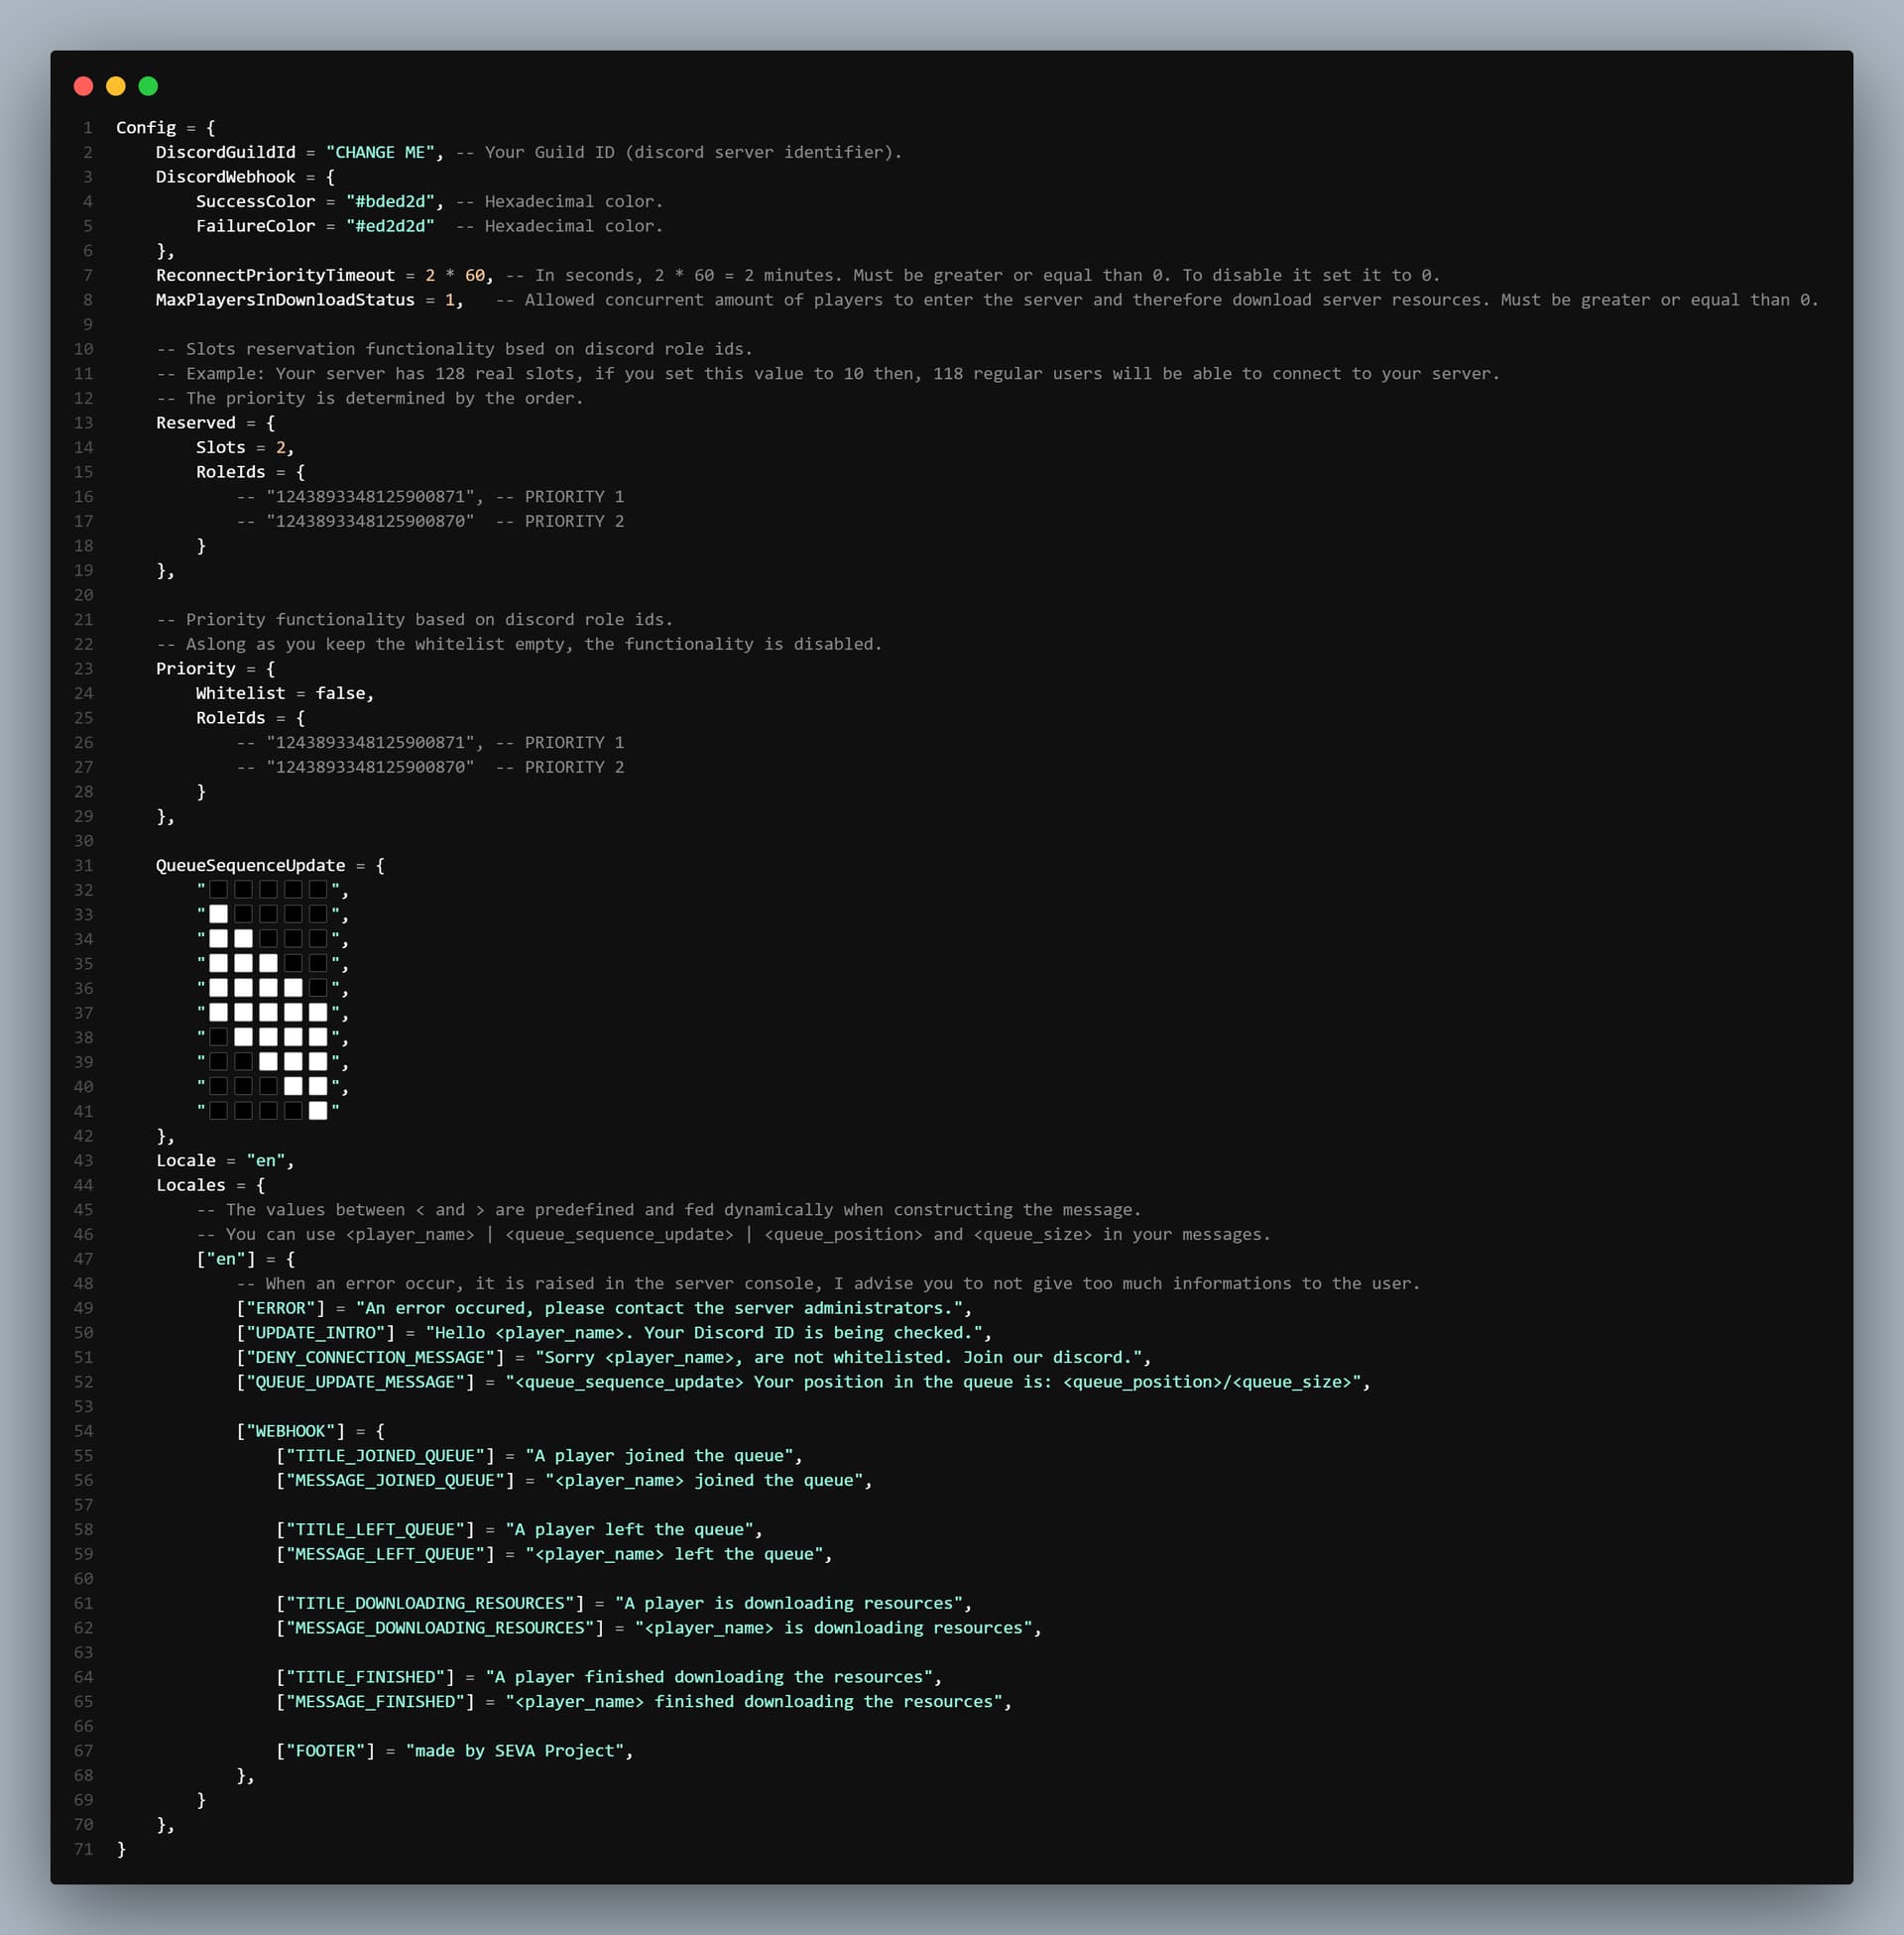The image size is (1904, 1935).
Task: Select the RoleId 1243893348125900871 string
Action: click(374, 496)
